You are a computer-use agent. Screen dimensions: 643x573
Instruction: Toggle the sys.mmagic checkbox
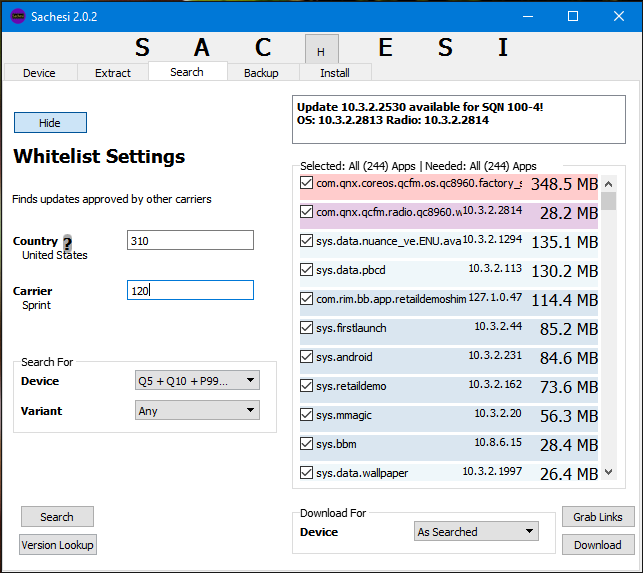[x=306, y=415]
